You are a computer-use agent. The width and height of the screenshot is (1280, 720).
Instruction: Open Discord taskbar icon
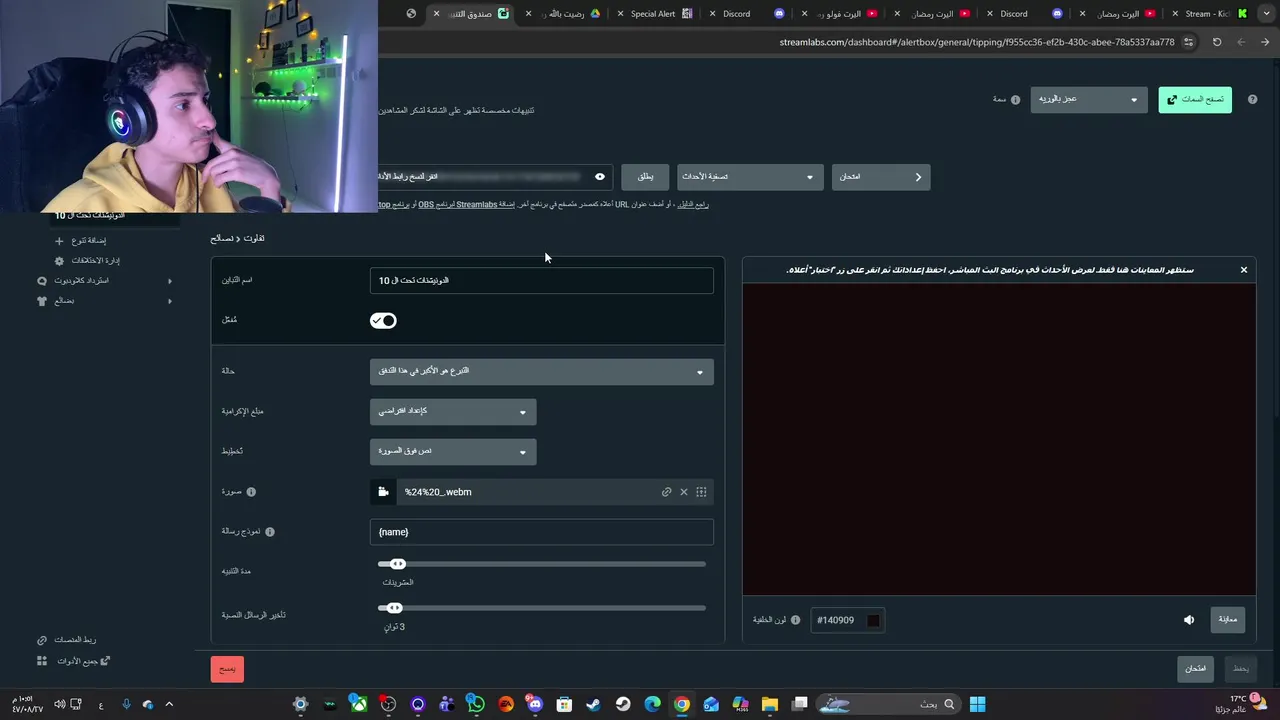coord(535,704)
